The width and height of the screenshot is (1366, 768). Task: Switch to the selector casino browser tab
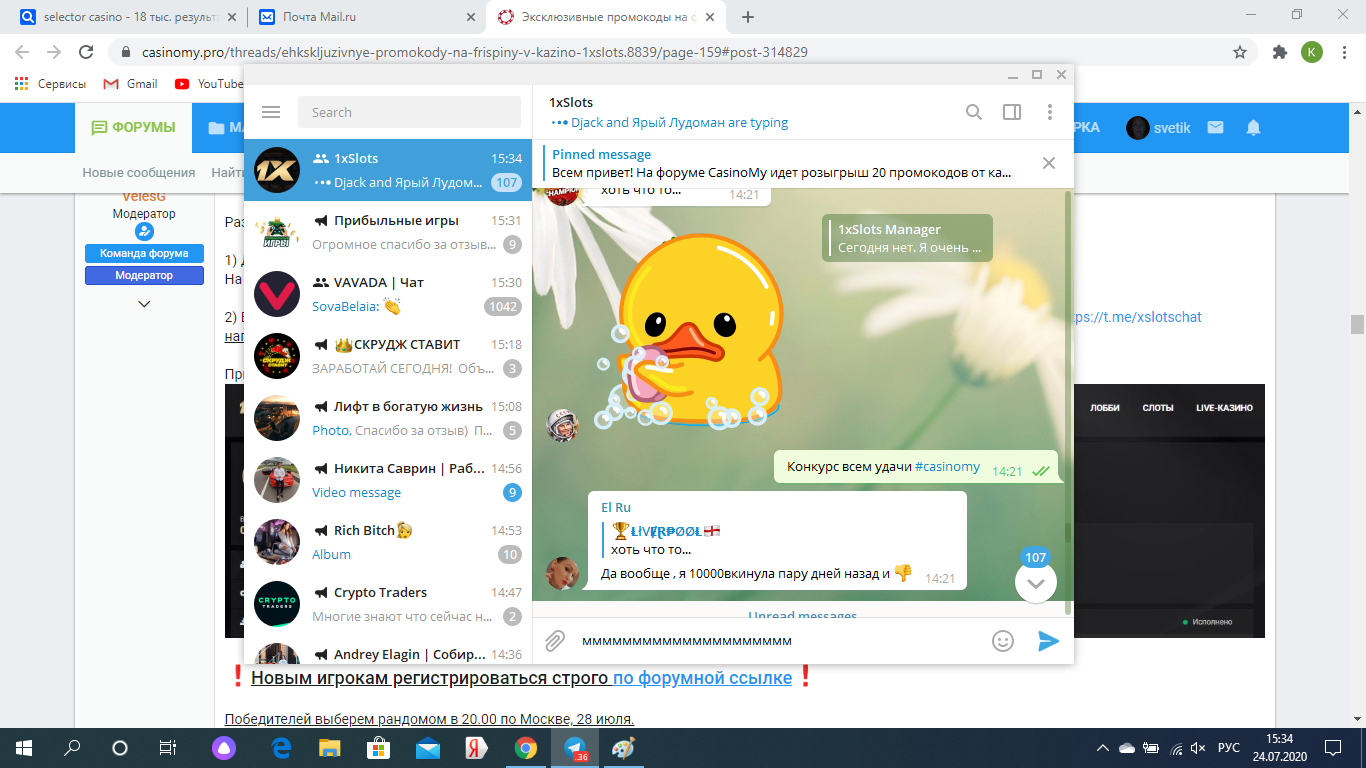[x=124, y=17]
